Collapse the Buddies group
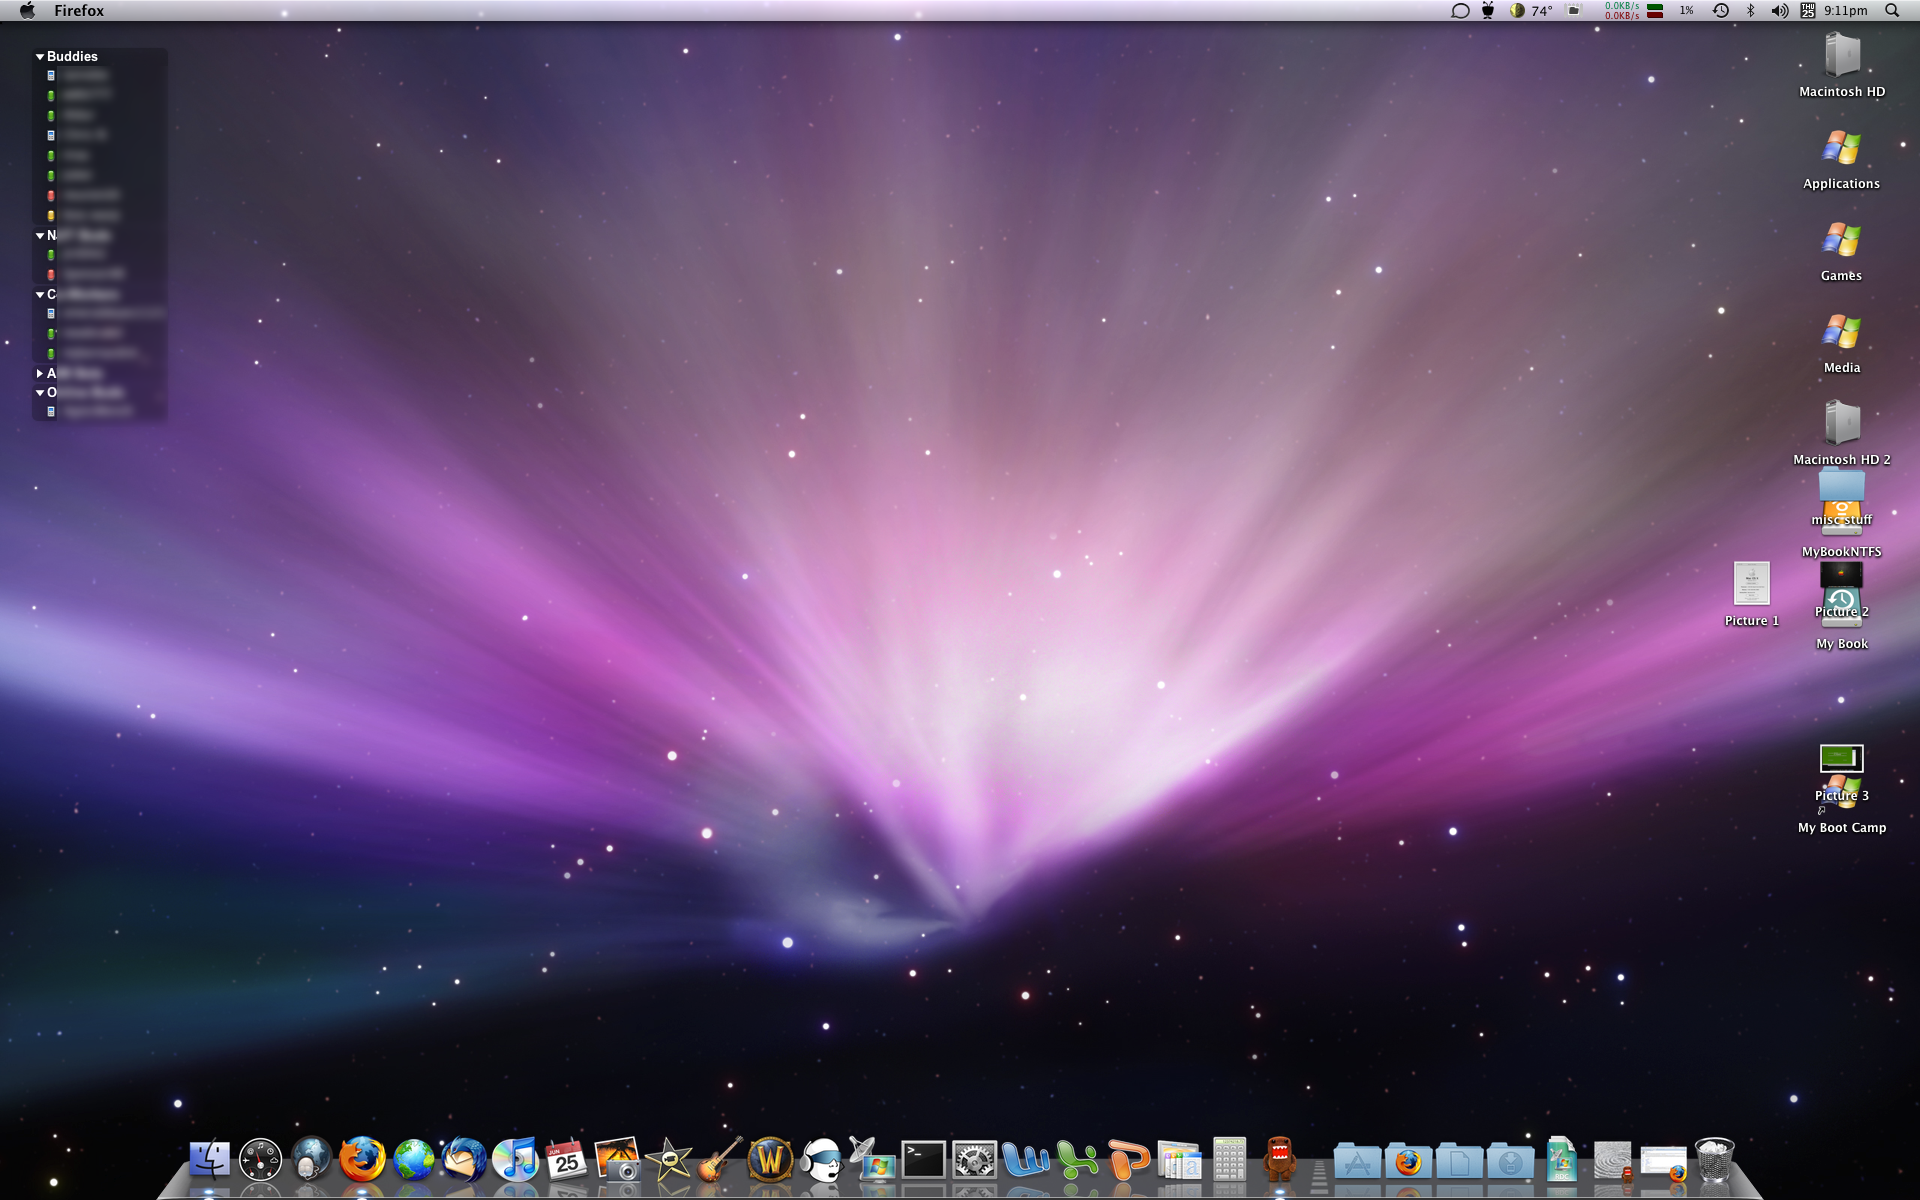The image size is (1920, 1200). (x=40, y=57)
